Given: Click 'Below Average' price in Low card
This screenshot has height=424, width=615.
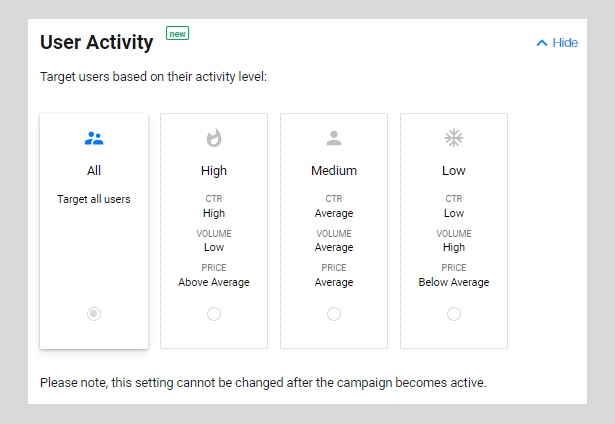Looking at the screenshot, I should click(x=454, y=282).
